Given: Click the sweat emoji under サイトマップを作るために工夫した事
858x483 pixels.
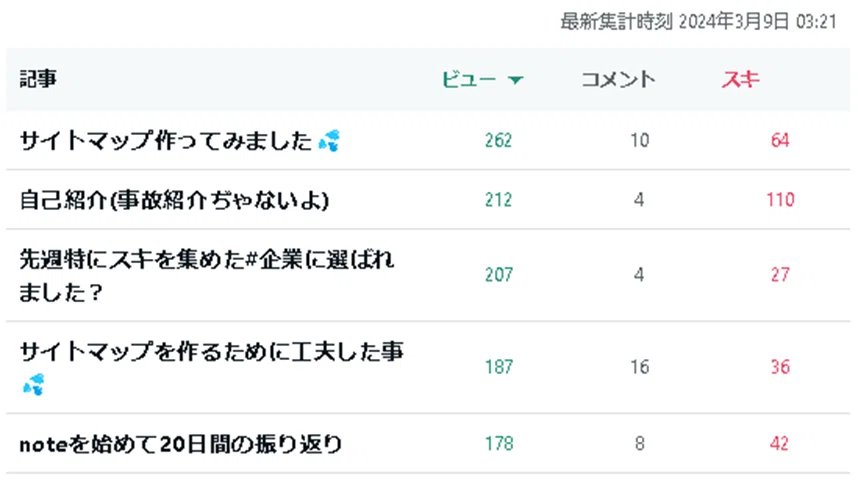Looking at the screenshot, I should [33, 385].
